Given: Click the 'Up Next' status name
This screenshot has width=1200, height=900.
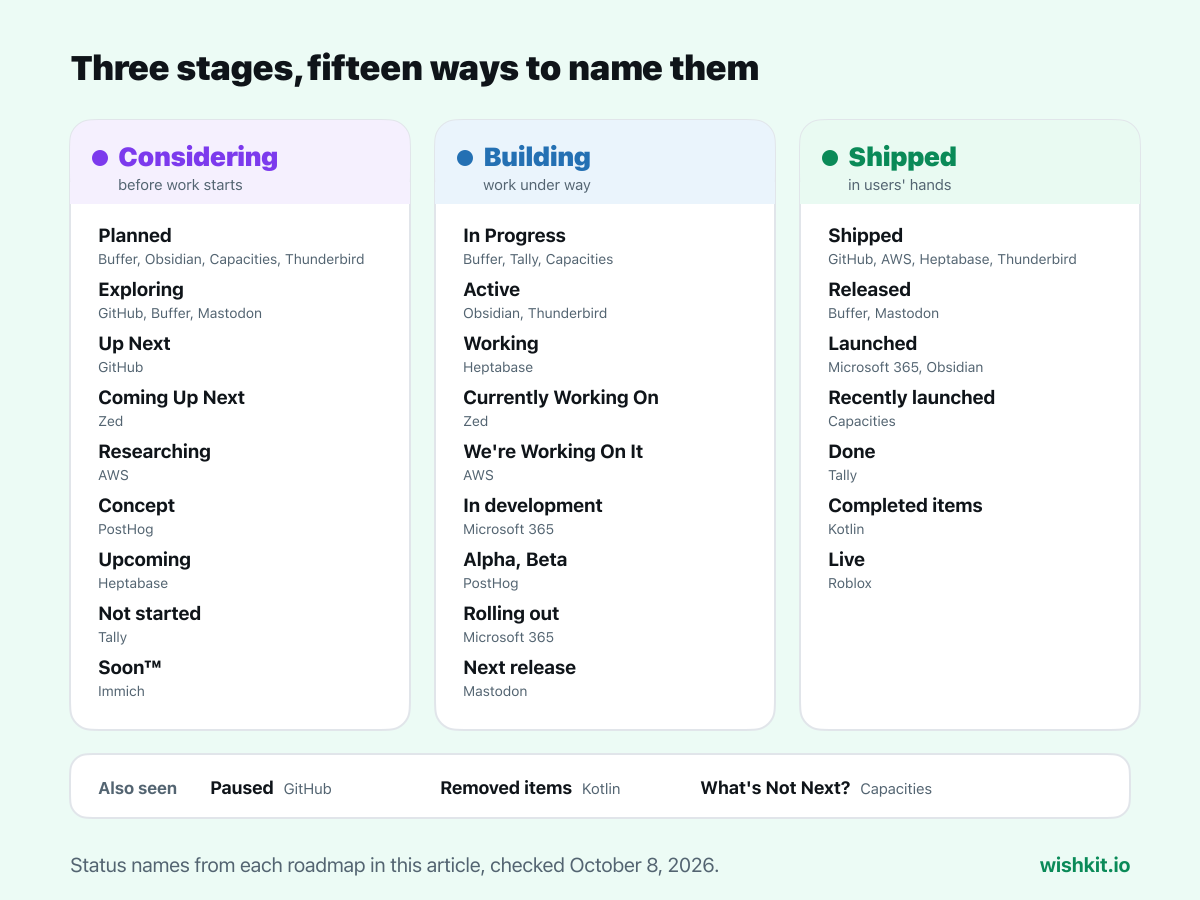Looking at the screenshot, I should [x=134, y=344].
